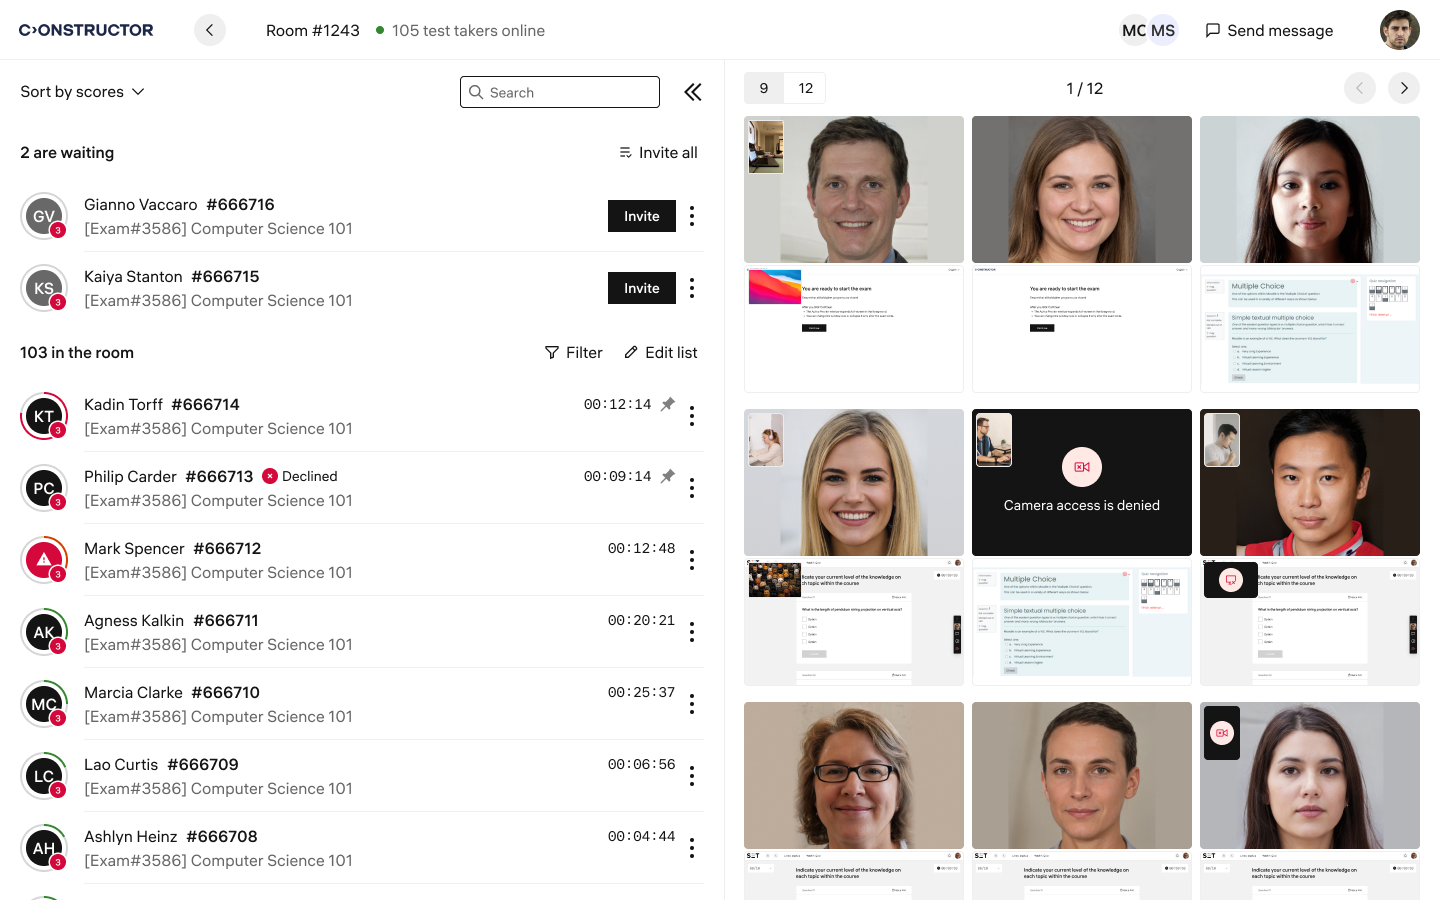
Task: Select the 9-tile view tab
Action: (763, 88)
